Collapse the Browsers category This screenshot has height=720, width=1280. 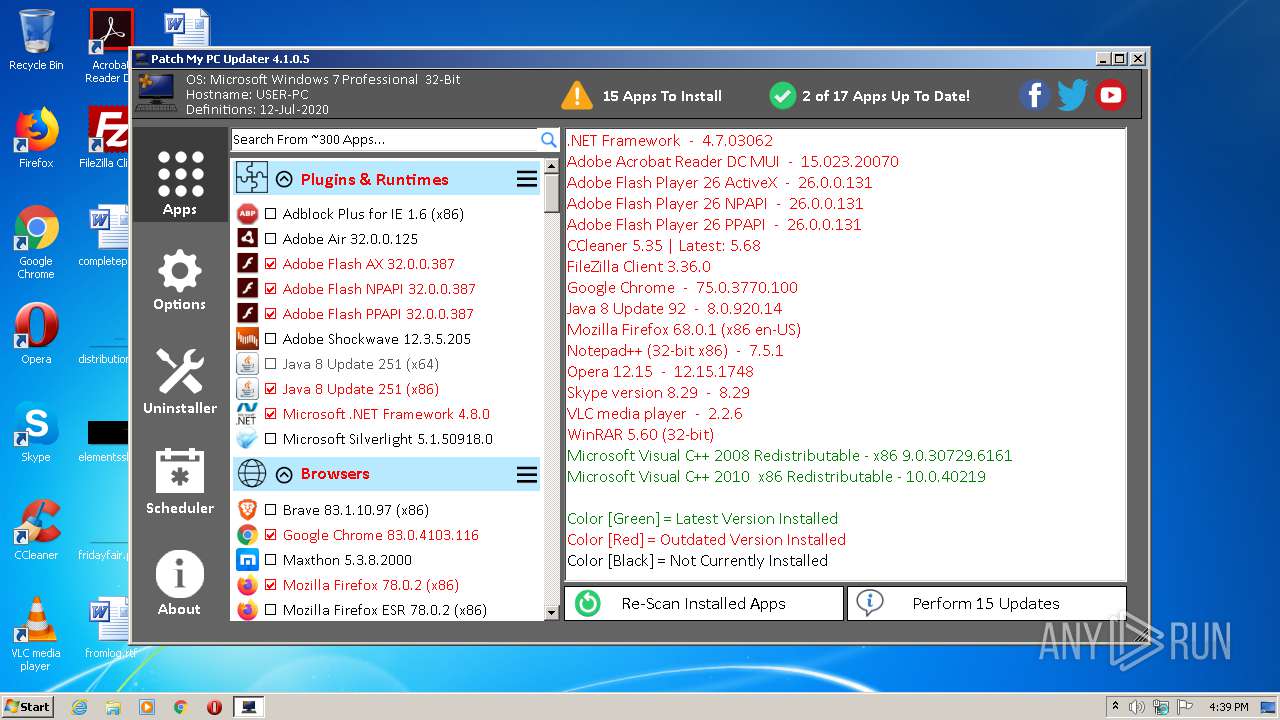coord(284,475)
